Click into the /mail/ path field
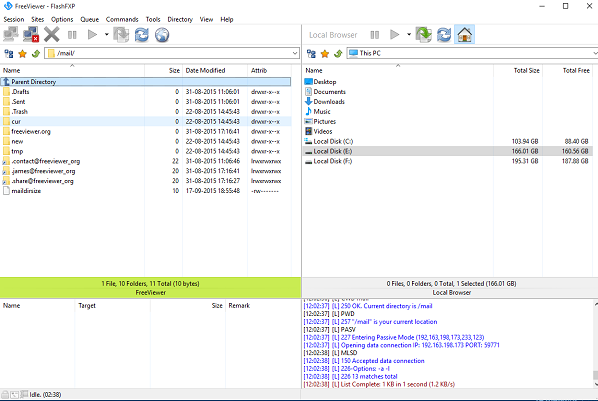This screenshot has height=401, width=598. [172, 53]
